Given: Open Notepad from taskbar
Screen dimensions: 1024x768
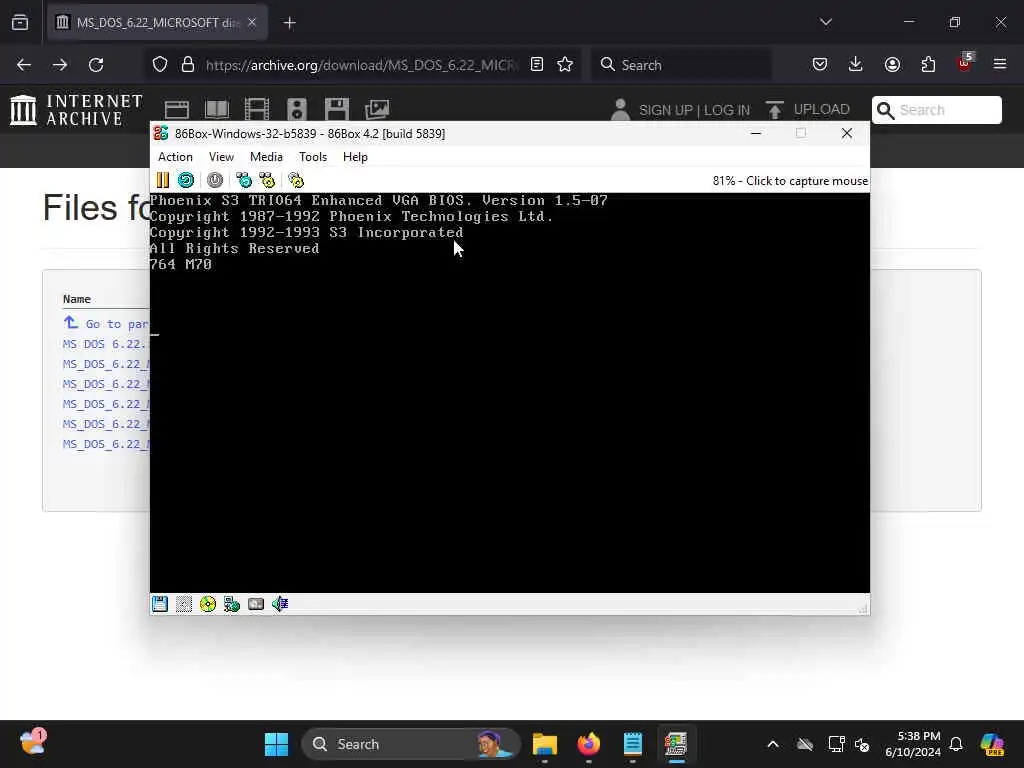Looking at the screenshot, I should 633,744.
